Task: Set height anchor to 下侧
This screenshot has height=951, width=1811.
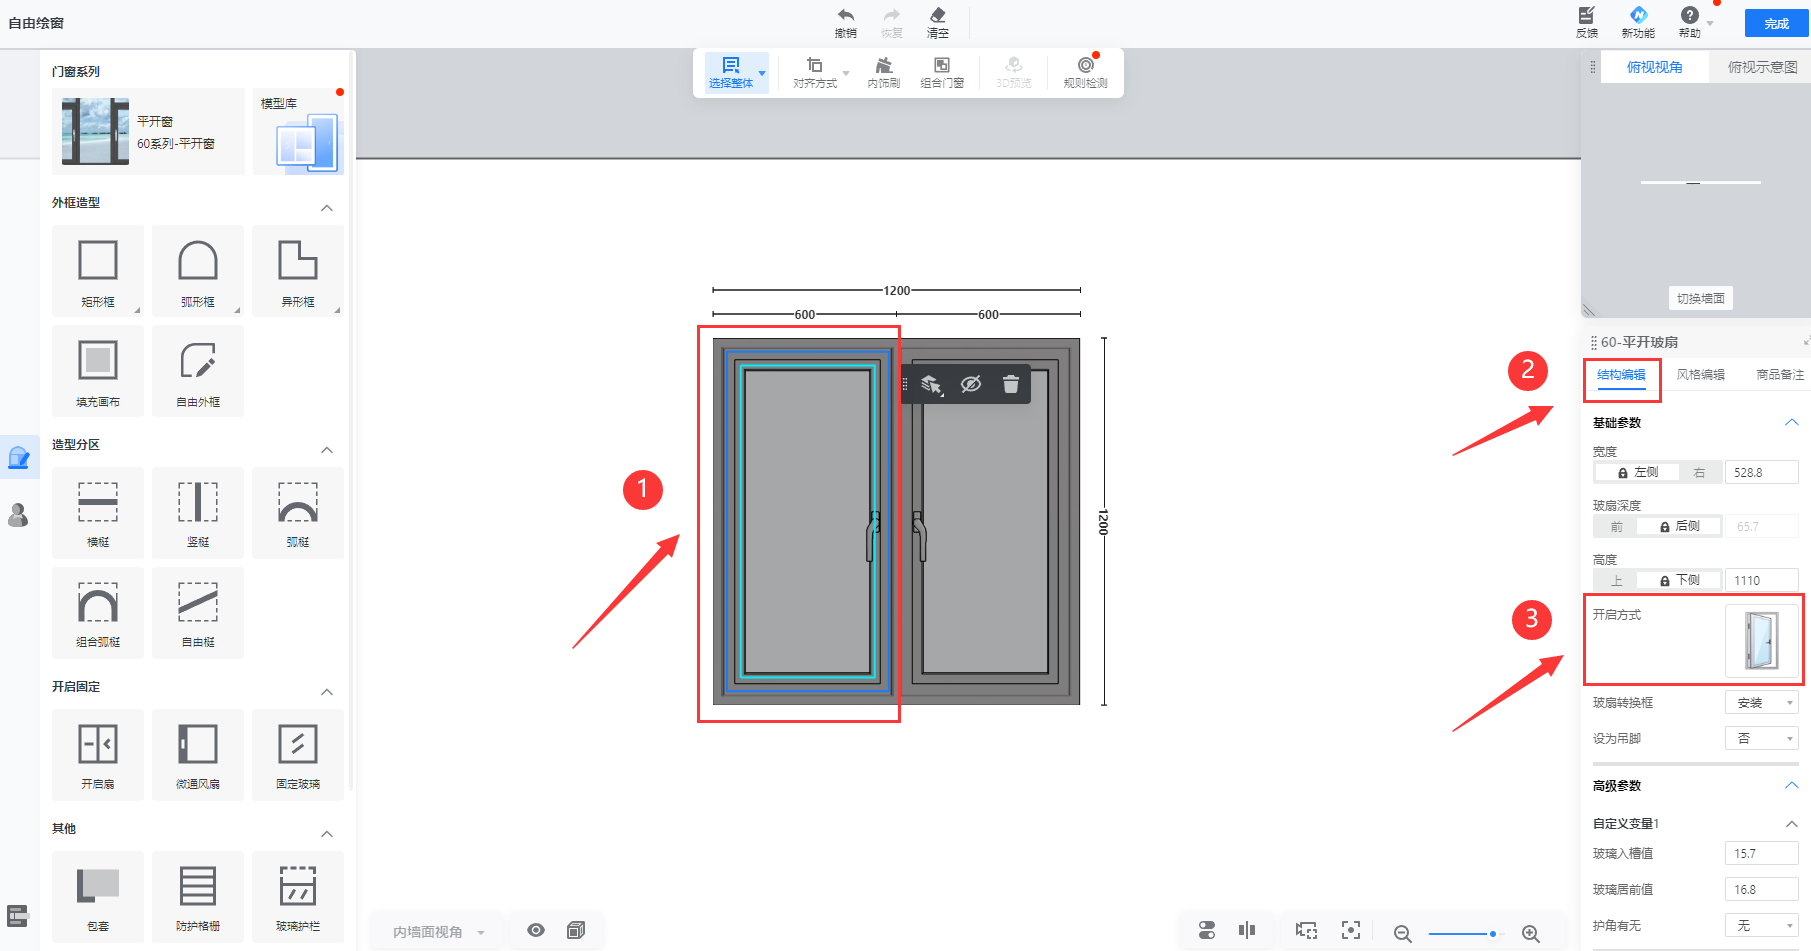Action: coord(1679,580)
